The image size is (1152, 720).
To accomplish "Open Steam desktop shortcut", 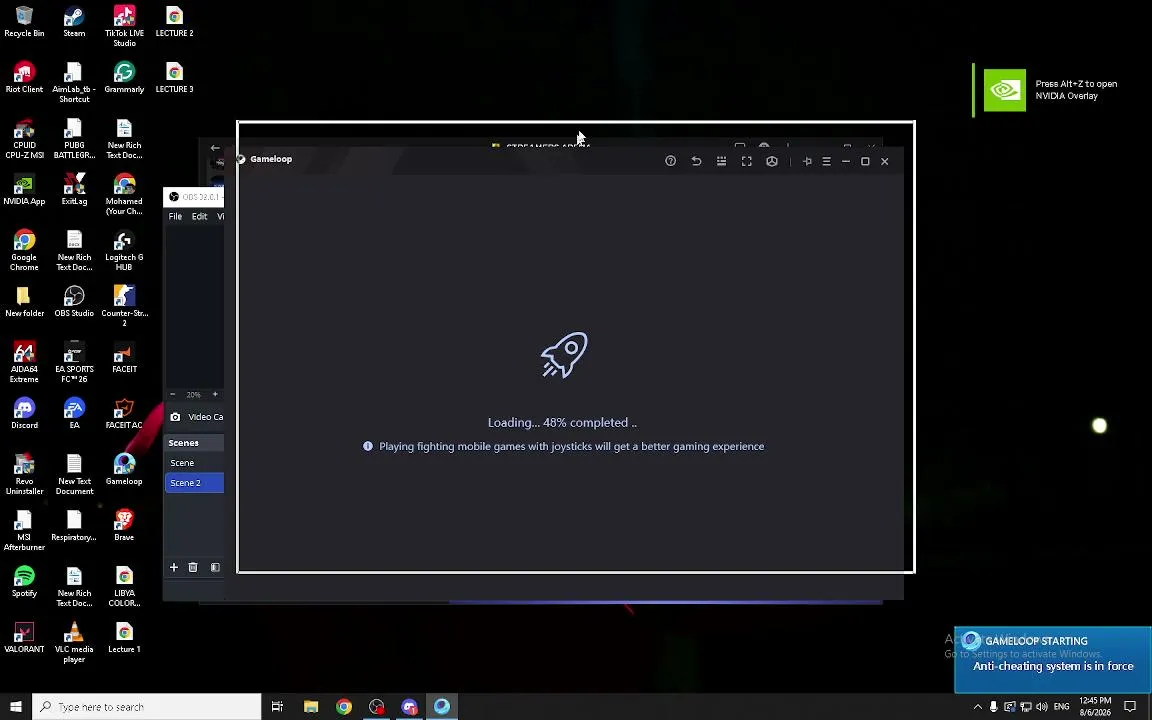I will point(74,22).
